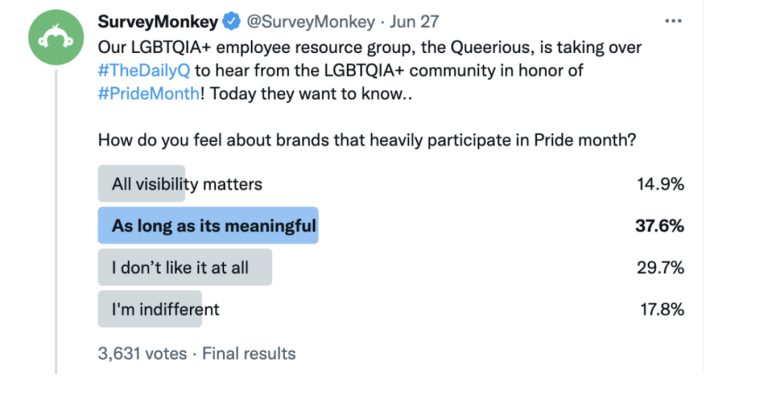Open the @SurveyMonkey handle link

click(311, 22)
